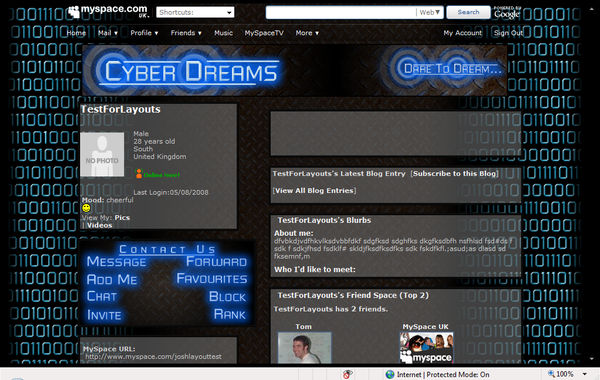The width and height of the screenshot is (600, 380).
Task: Go to the Home nav item
Action: [76, 33]
